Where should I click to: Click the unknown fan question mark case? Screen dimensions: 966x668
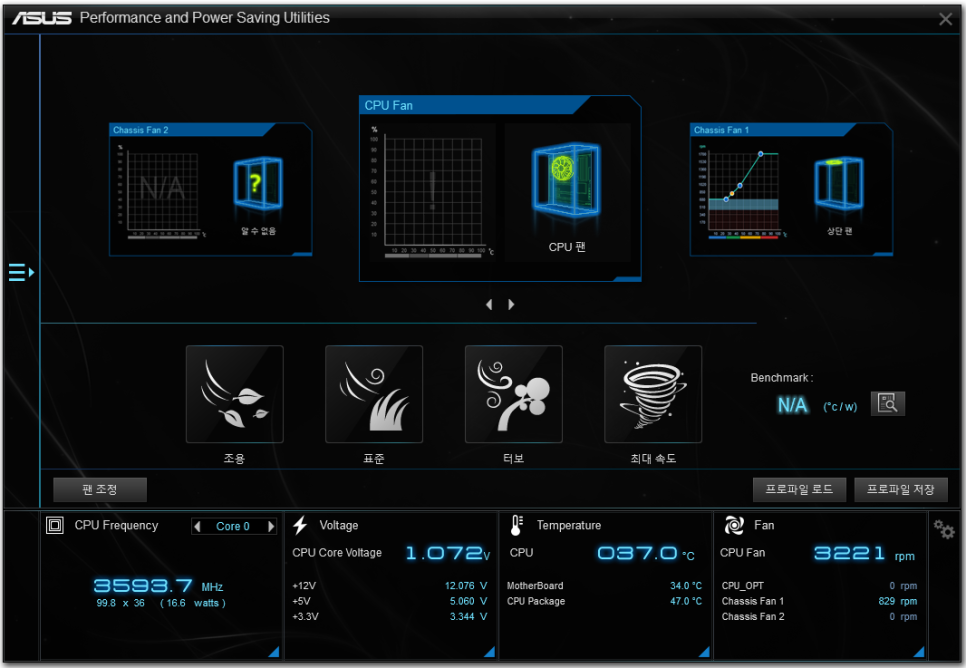click(258, 184)
